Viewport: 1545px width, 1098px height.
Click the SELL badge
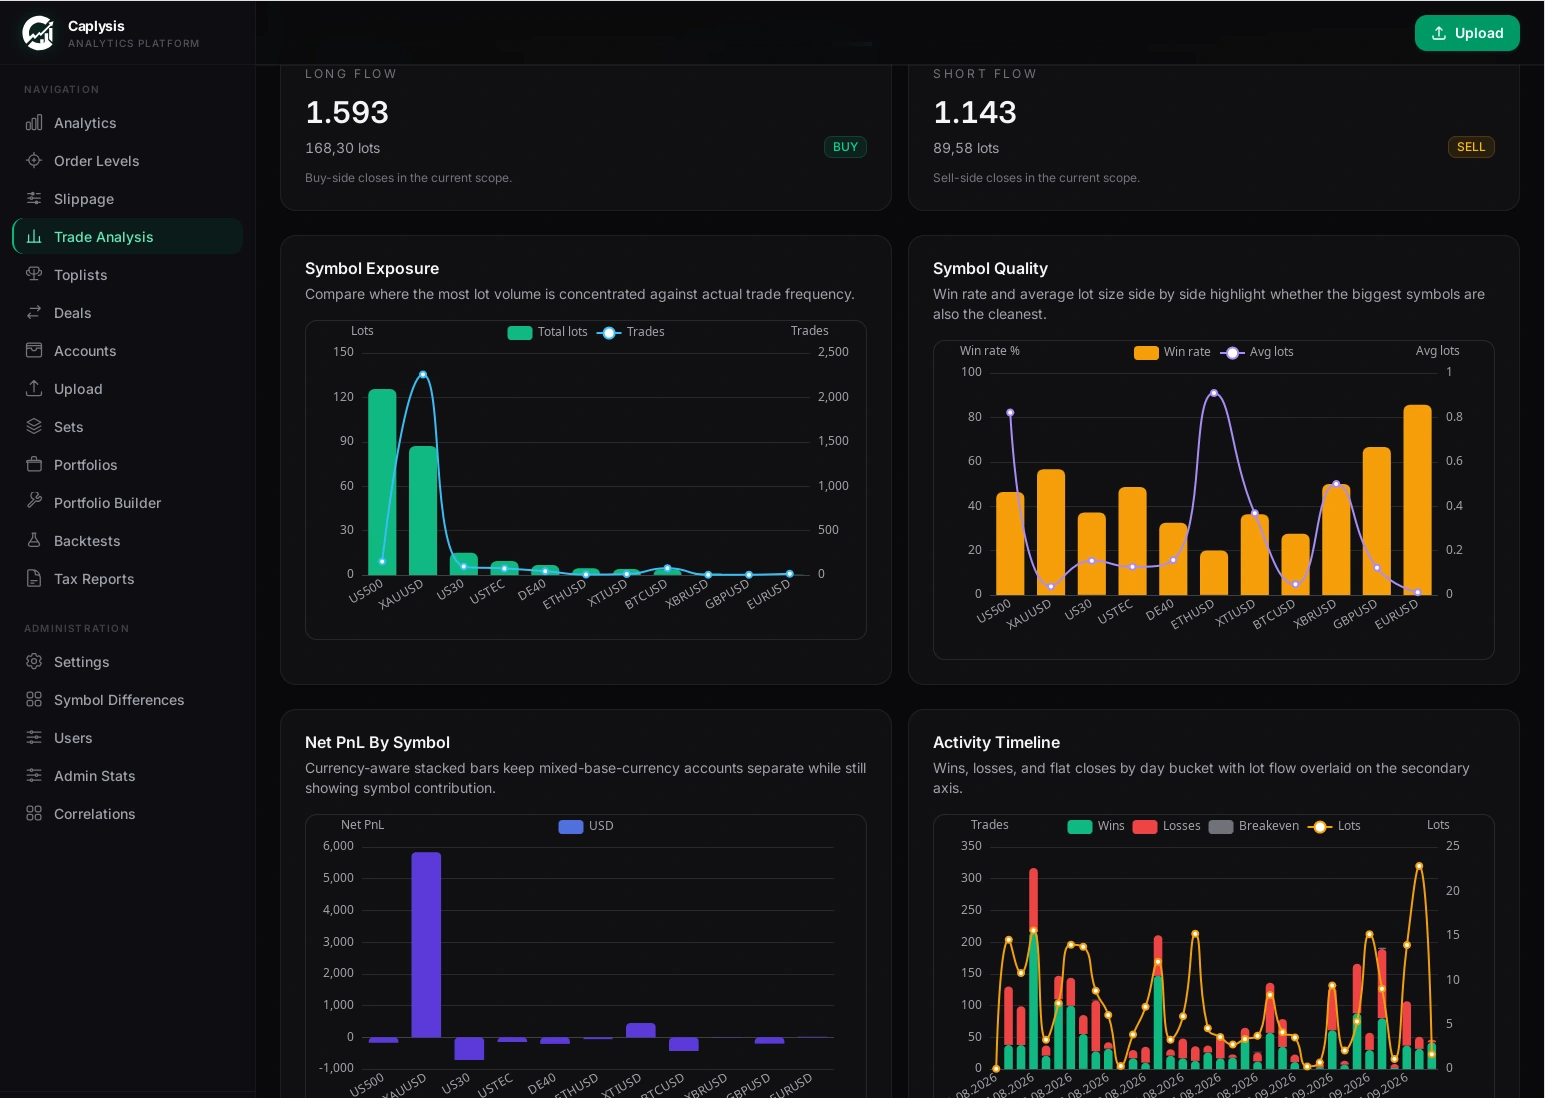[1471, 147]
